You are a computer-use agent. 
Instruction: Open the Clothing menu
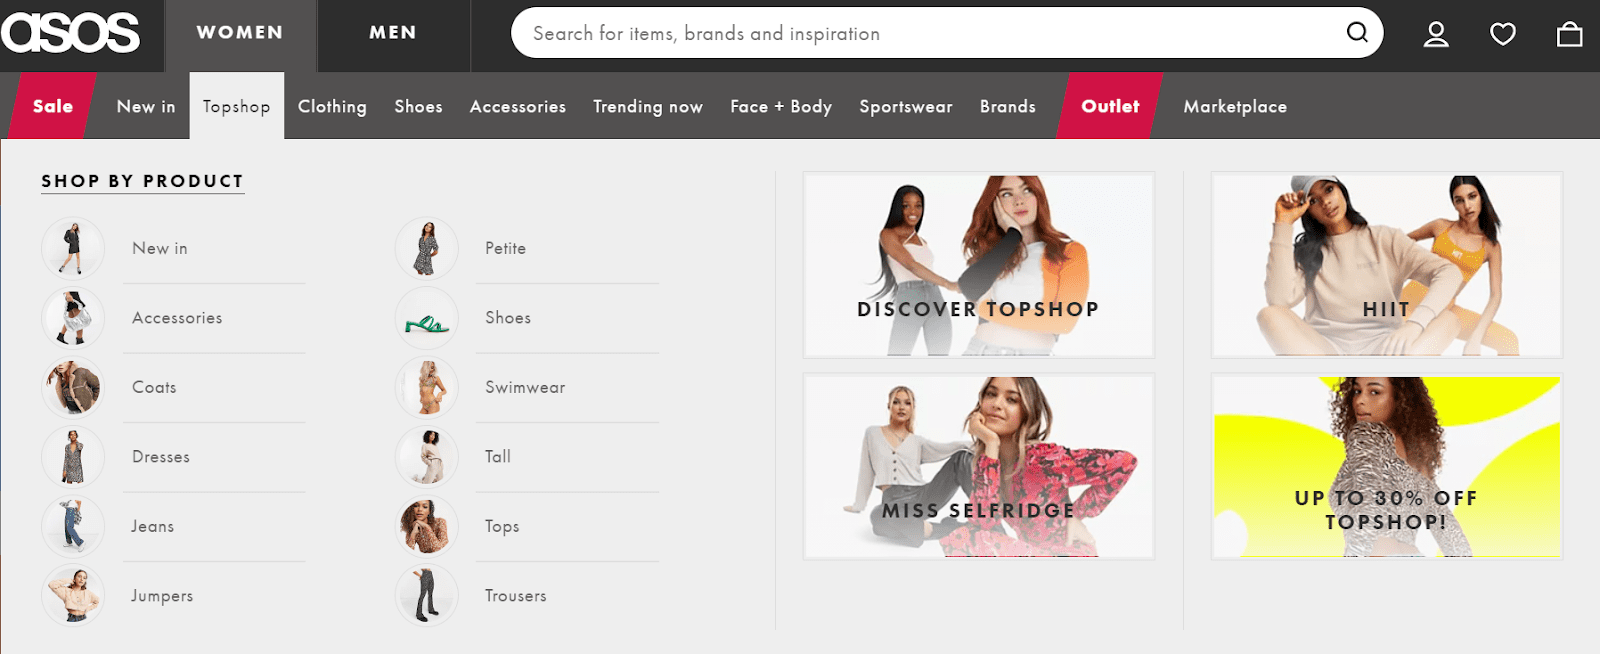tap(332, 106)
